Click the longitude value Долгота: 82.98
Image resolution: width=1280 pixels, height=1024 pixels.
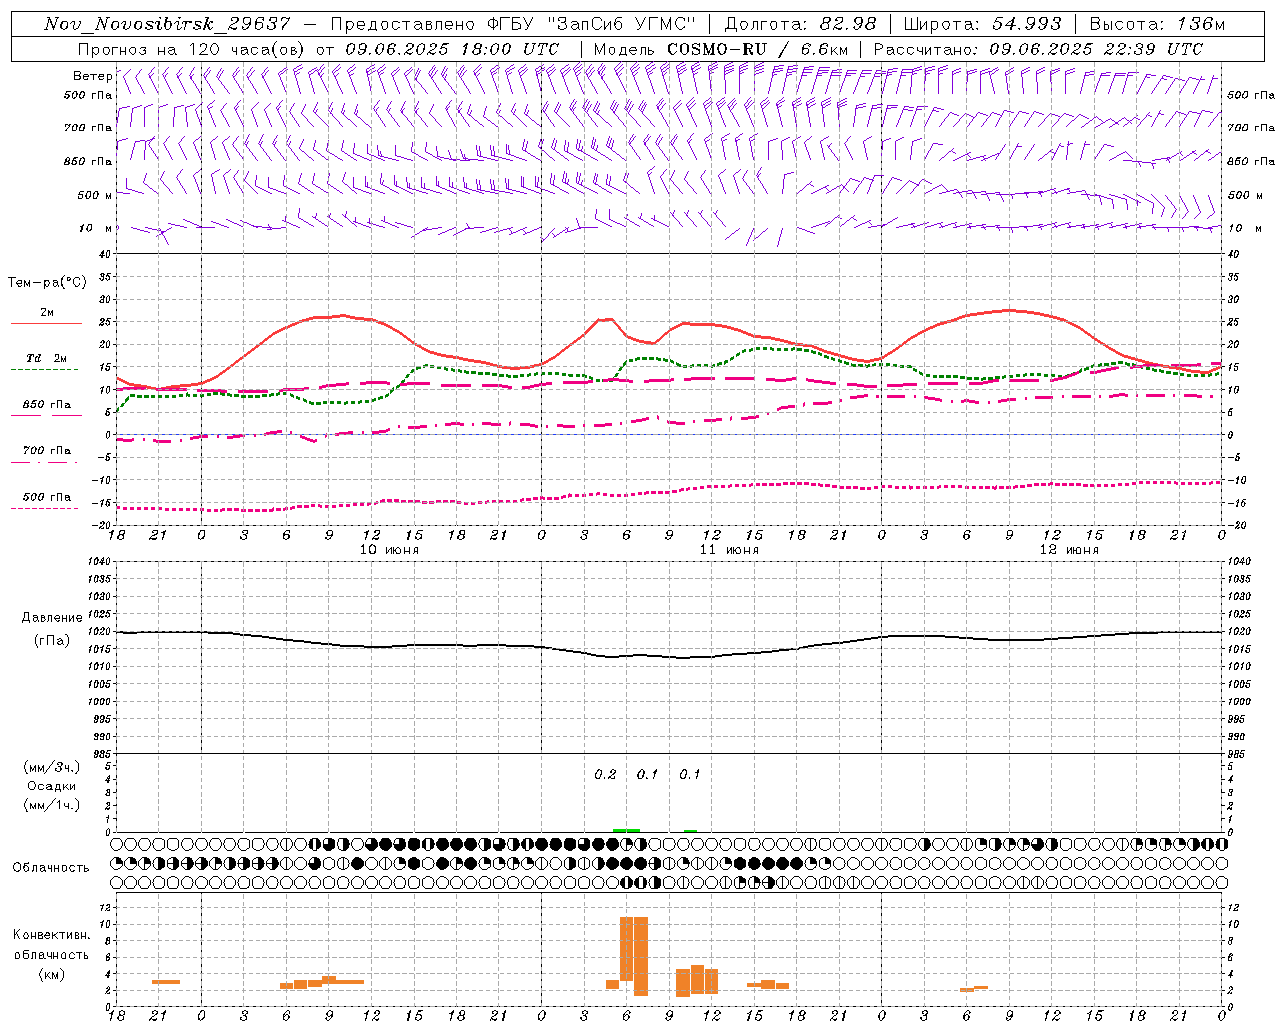(800, 24)
